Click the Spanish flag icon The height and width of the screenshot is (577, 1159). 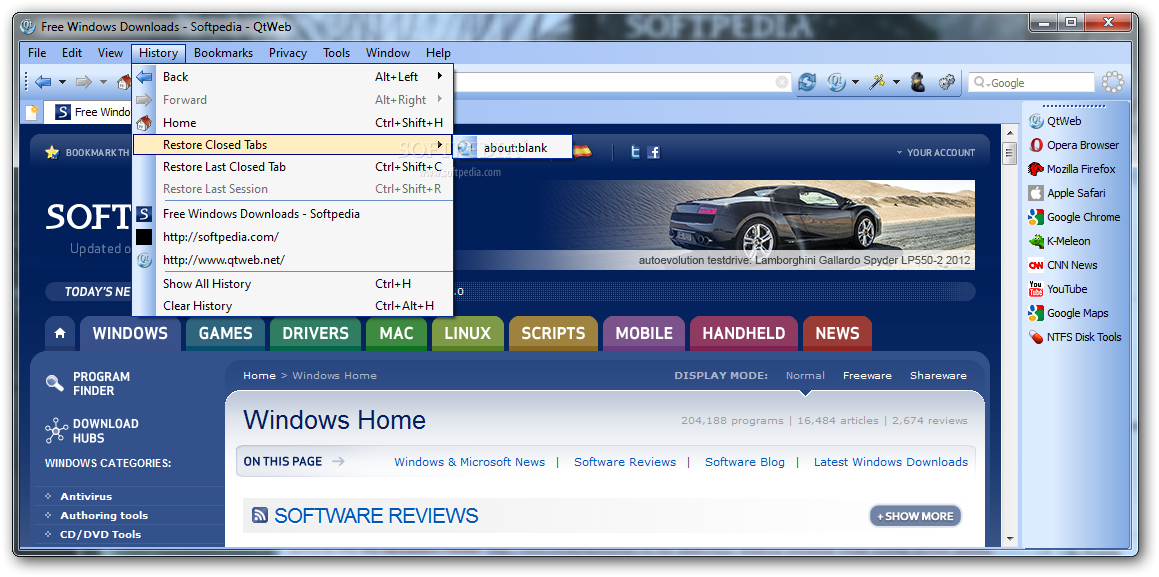pos(582,151)
